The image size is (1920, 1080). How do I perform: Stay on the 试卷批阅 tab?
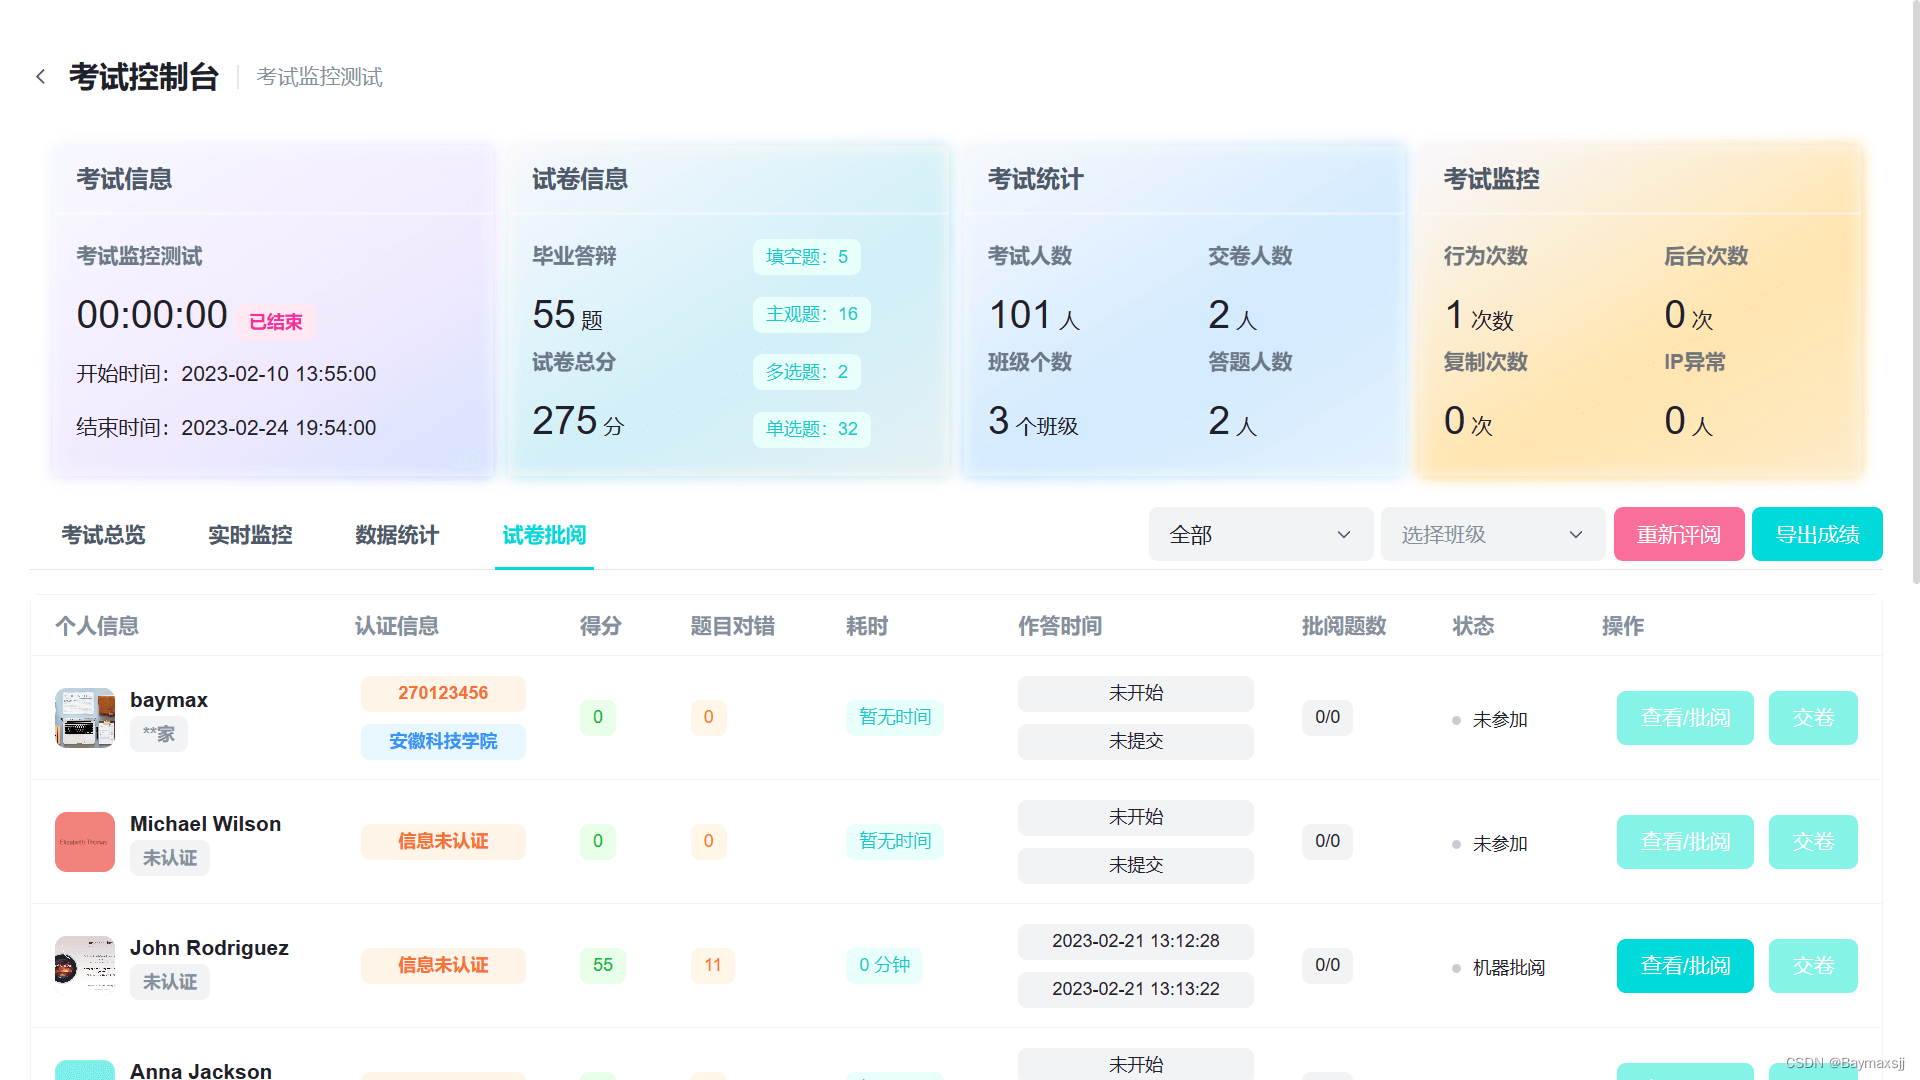point(543,535)
